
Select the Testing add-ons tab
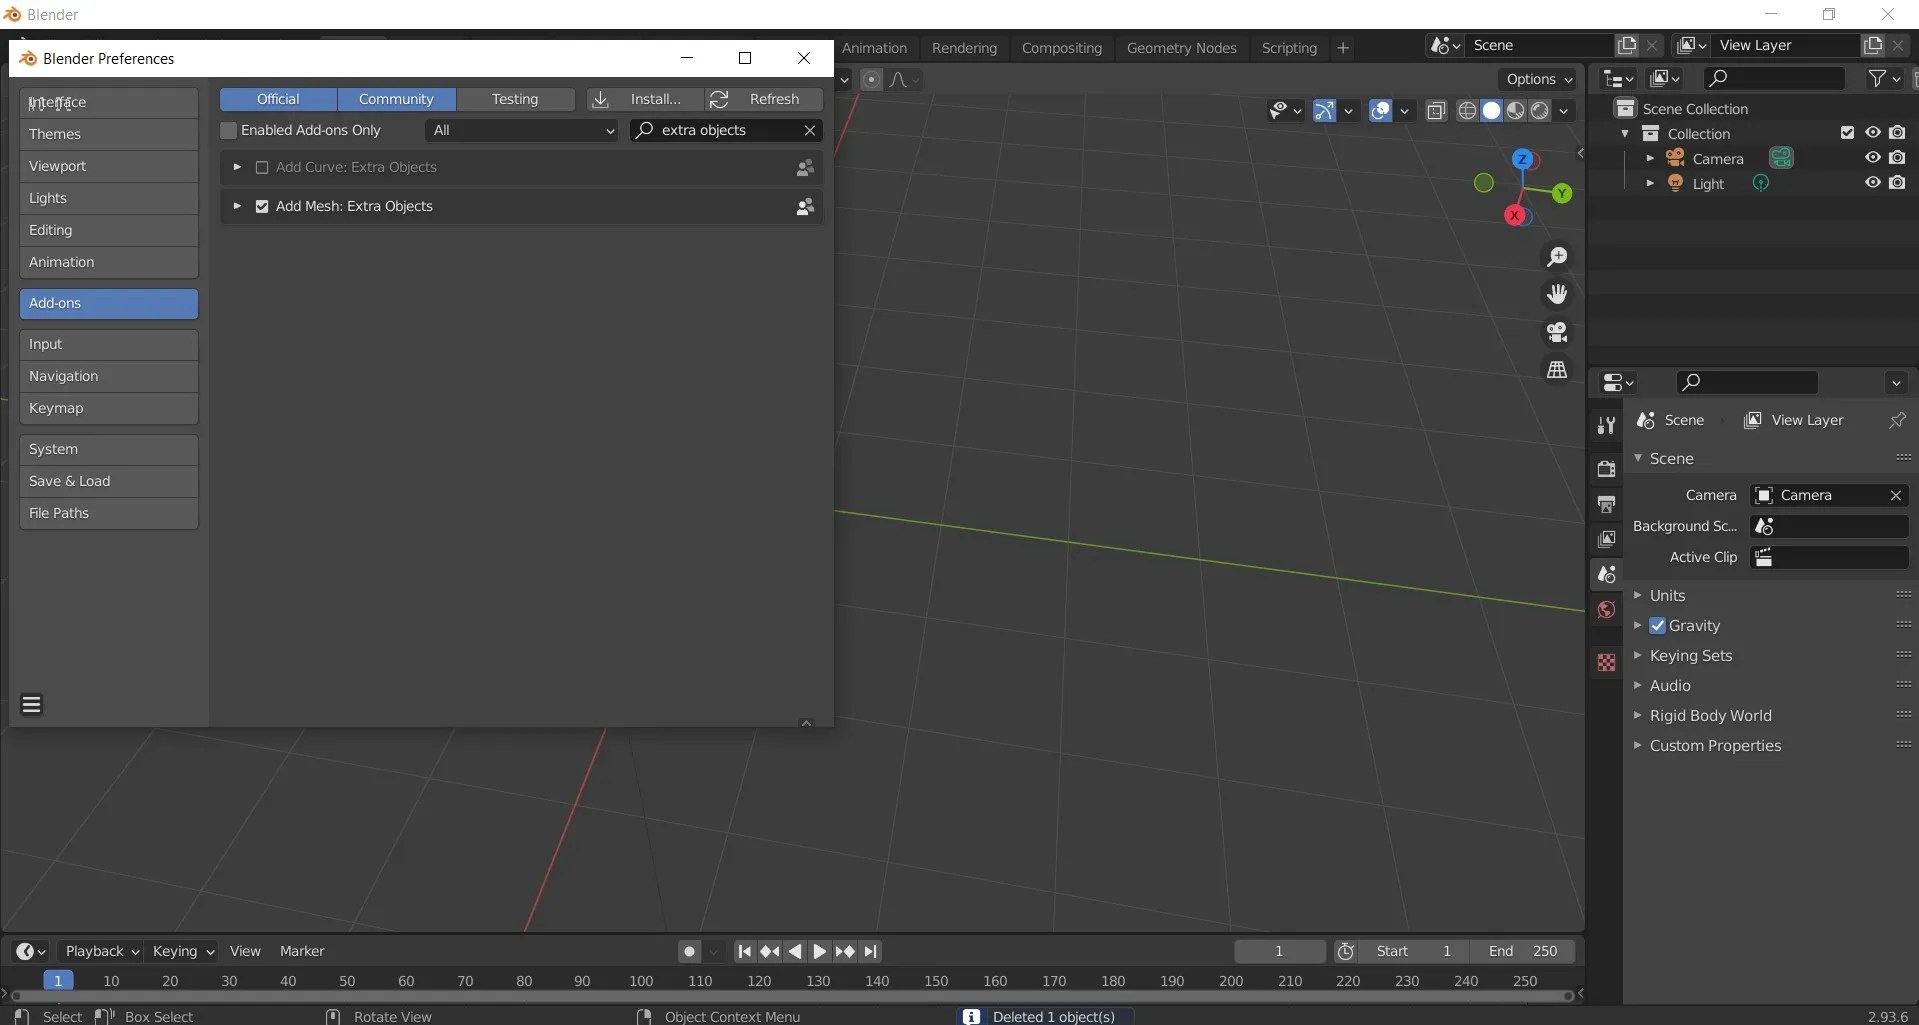517,99
